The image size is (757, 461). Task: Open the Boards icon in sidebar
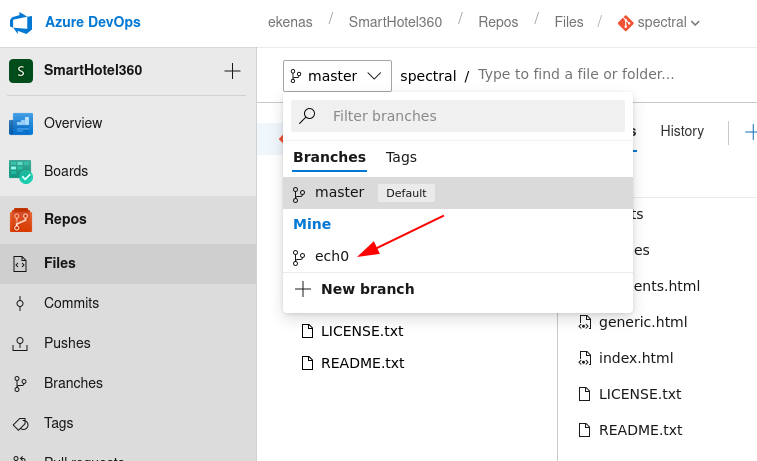(21, 171)
